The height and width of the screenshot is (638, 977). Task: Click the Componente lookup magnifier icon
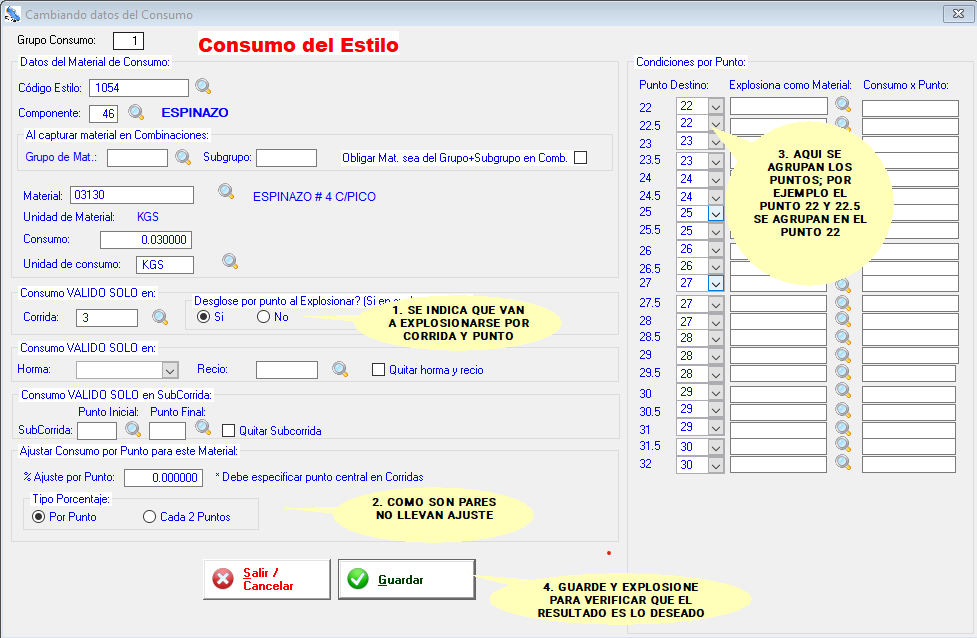pos(136,112)
